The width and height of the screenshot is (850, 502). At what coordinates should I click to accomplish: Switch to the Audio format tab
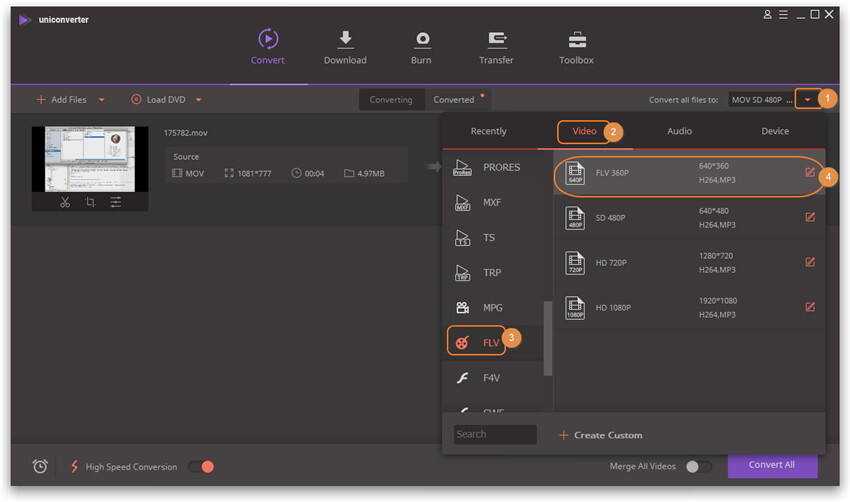click(x=679, y=131)
